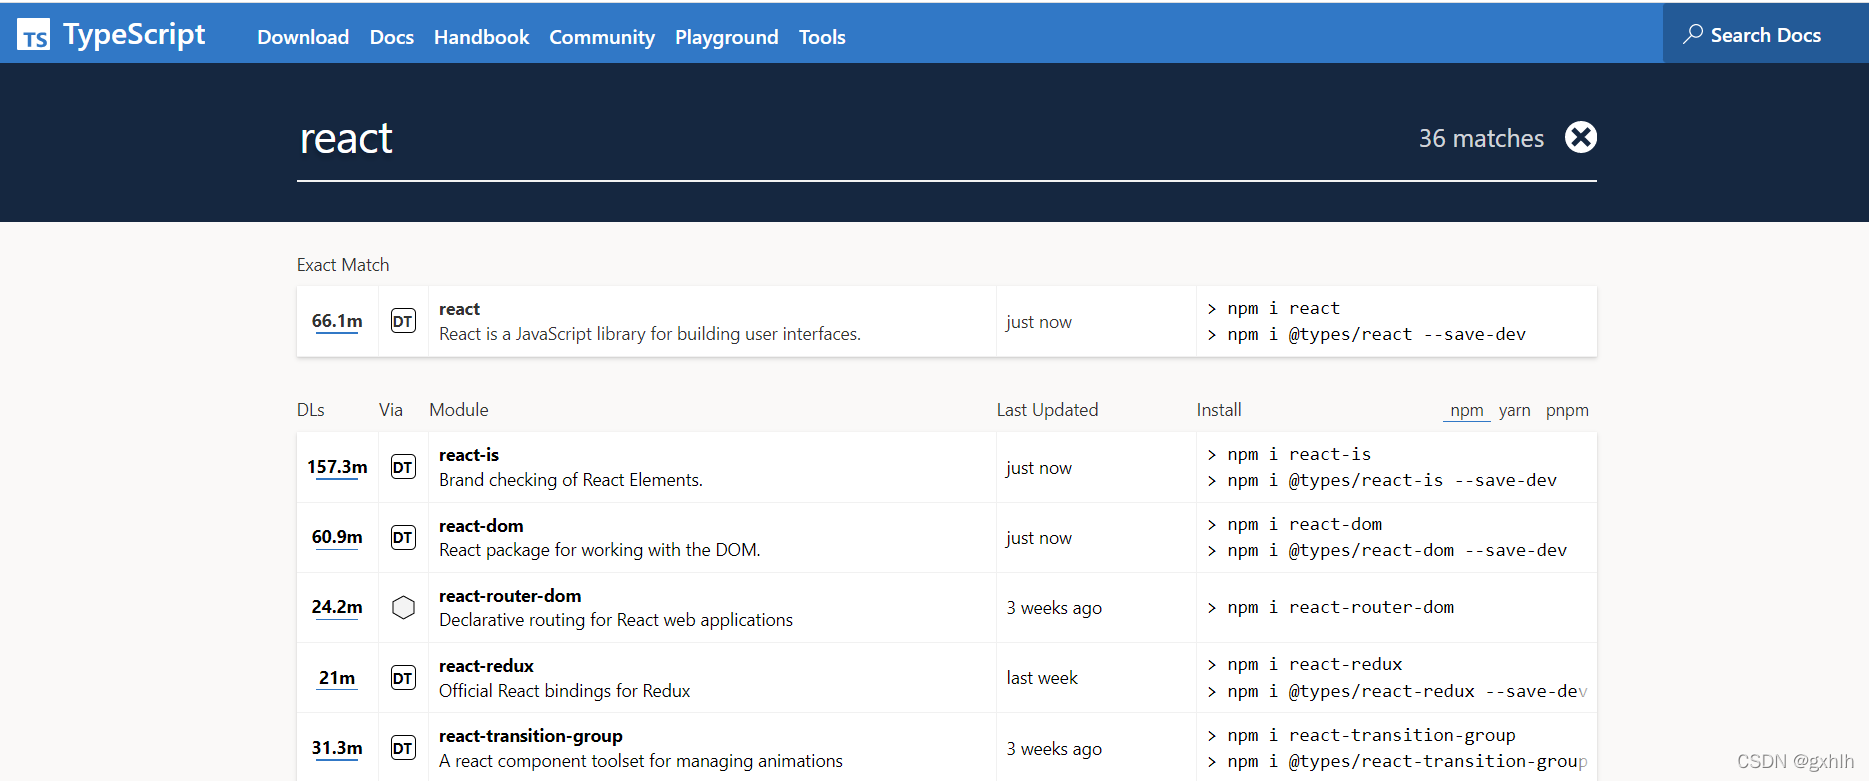This screenshot has height=781, width=1869.
Task: Click 'Declarative routing for React web applications'
Action: (x=616, y=620)
